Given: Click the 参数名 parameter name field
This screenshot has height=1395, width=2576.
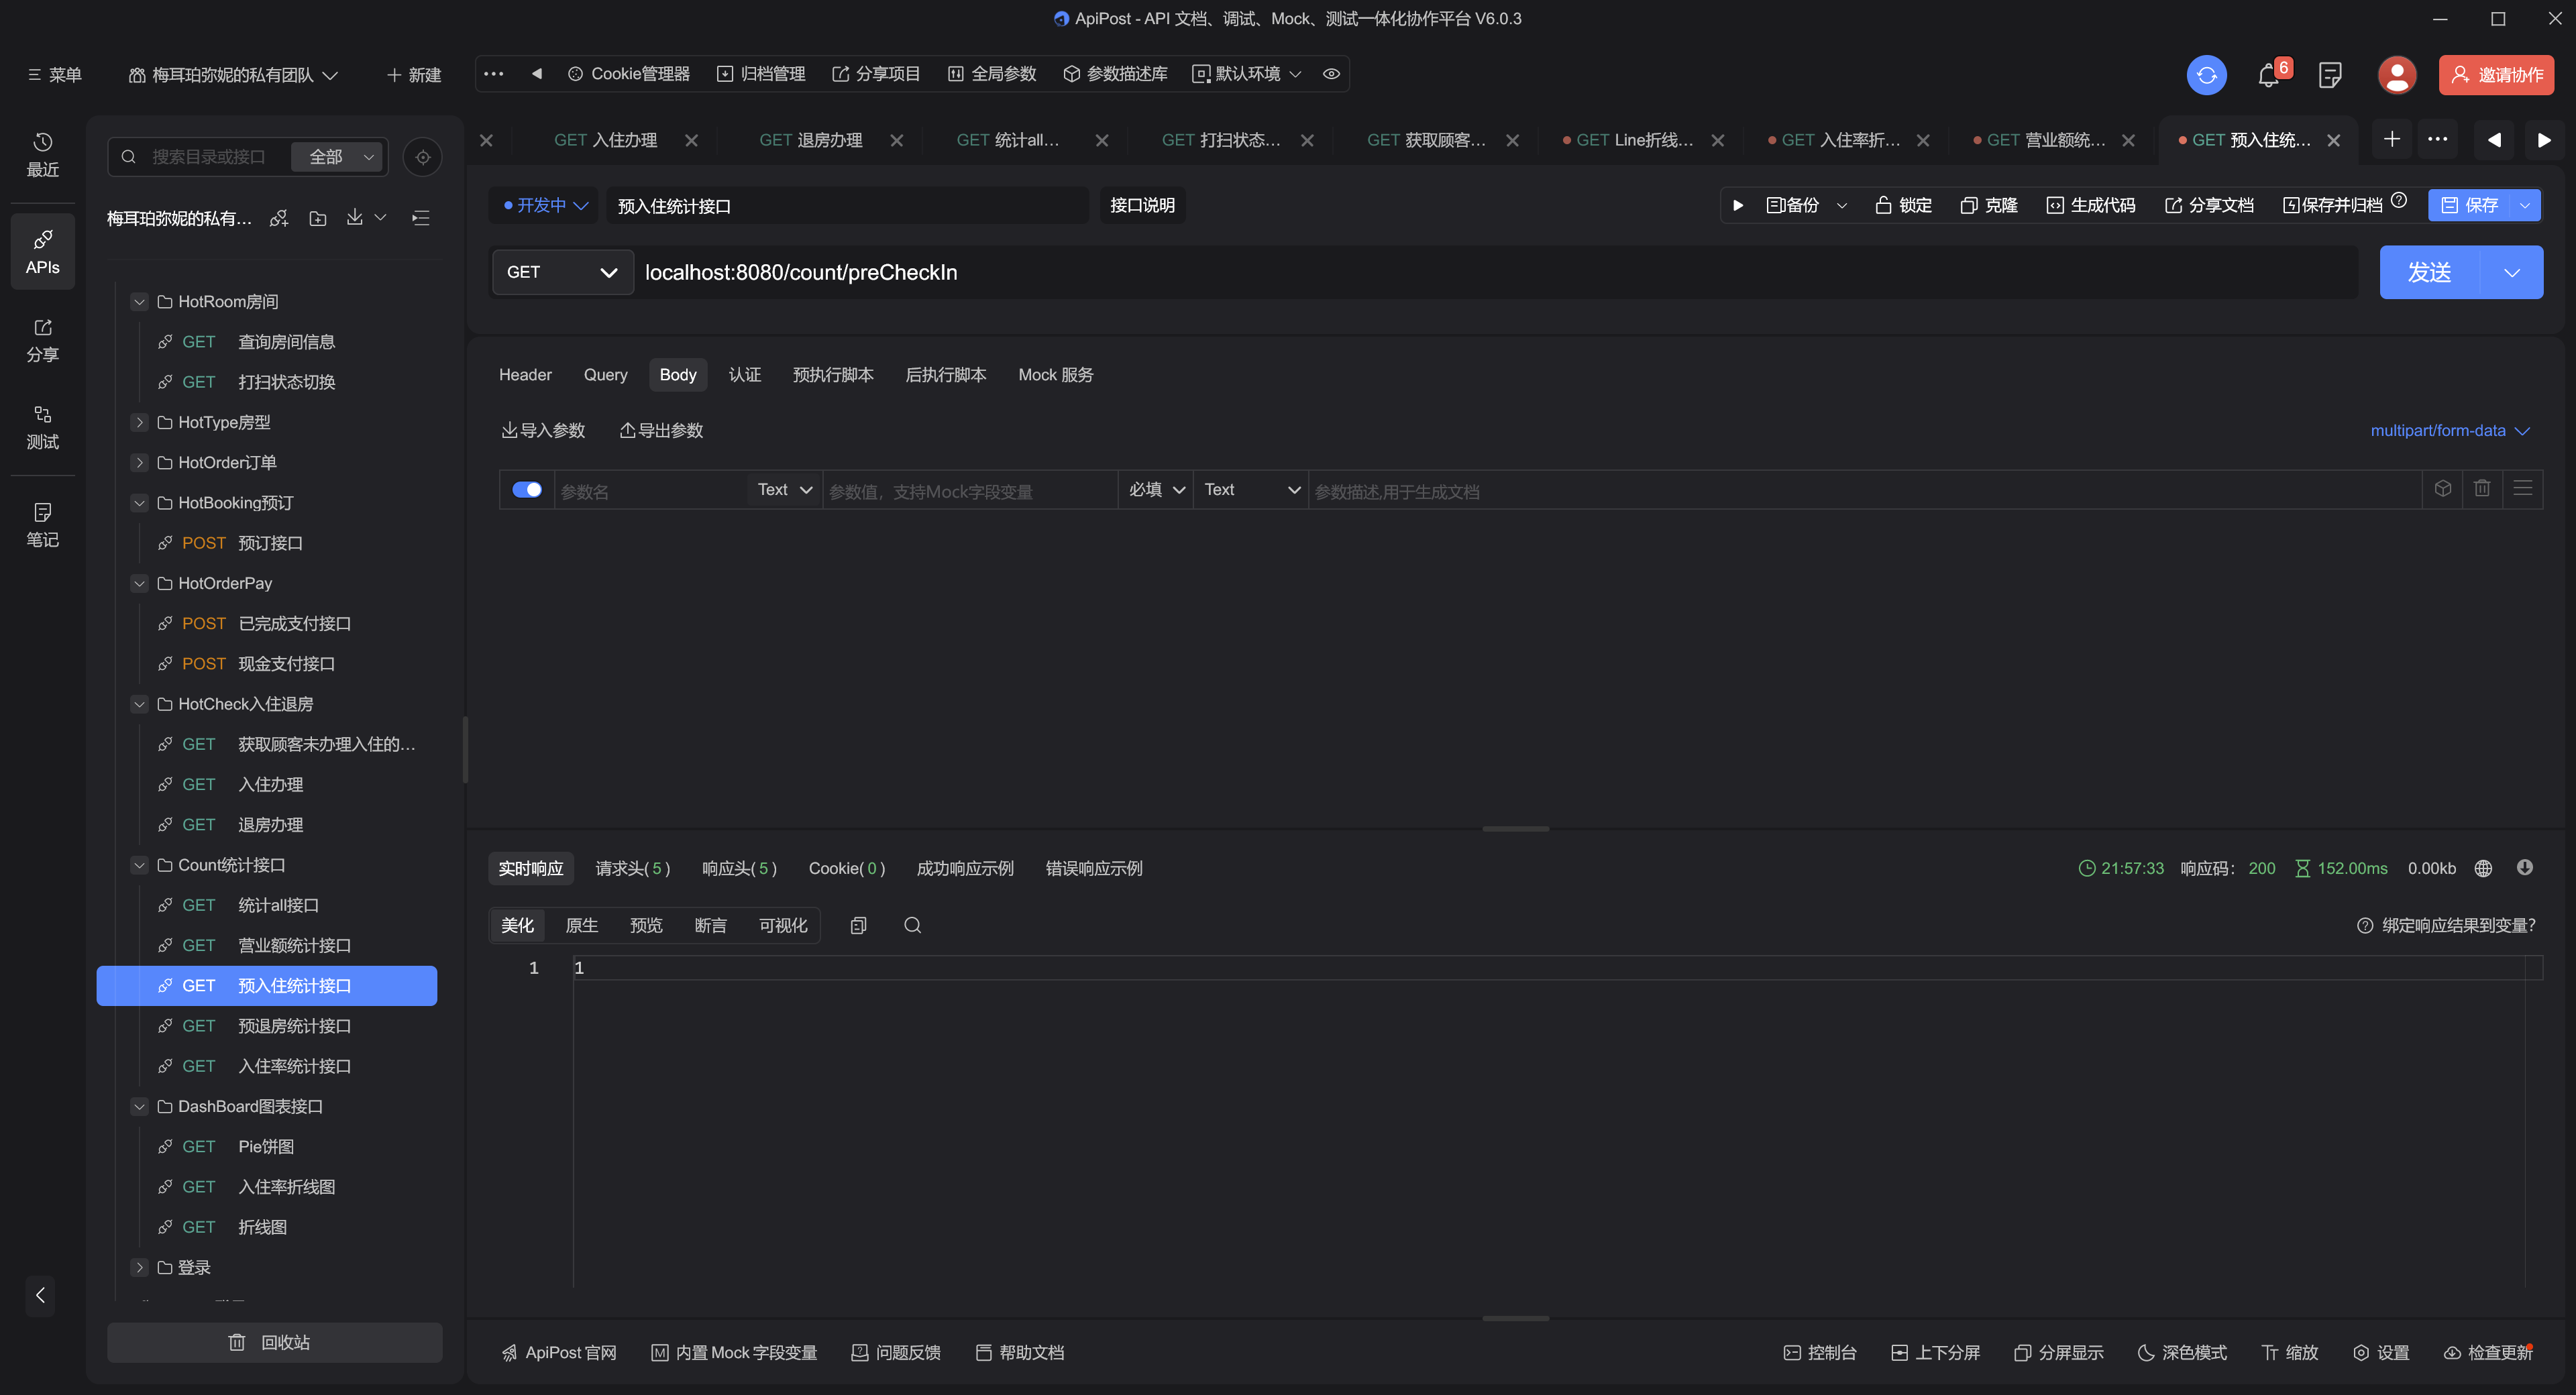Looking at the screenshot, I should pyautogui.click(x=650, y=490).
